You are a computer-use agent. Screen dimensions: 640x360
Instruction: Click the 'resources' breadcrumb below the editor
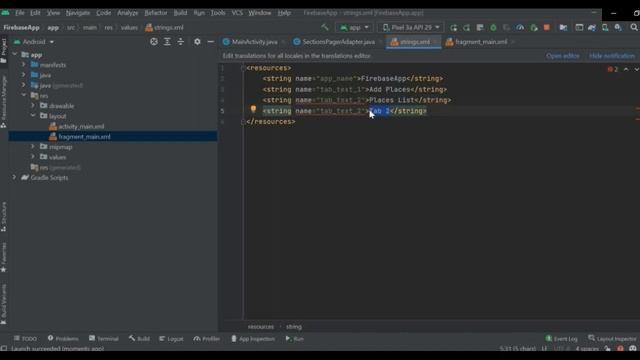point(261,327)
